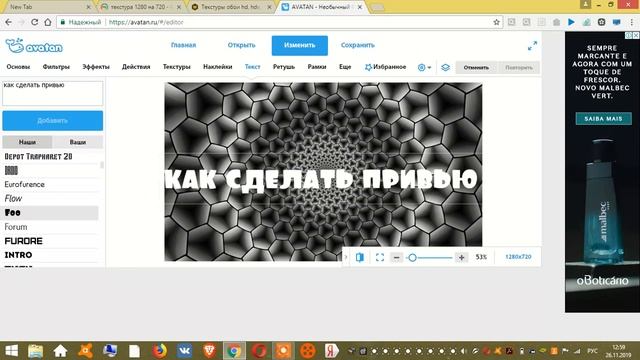Image resolution: width=640 pixels, height=360 pixels.
Task: Open the Главная tab
Action: pyautogui.click(x=184, y=45)
